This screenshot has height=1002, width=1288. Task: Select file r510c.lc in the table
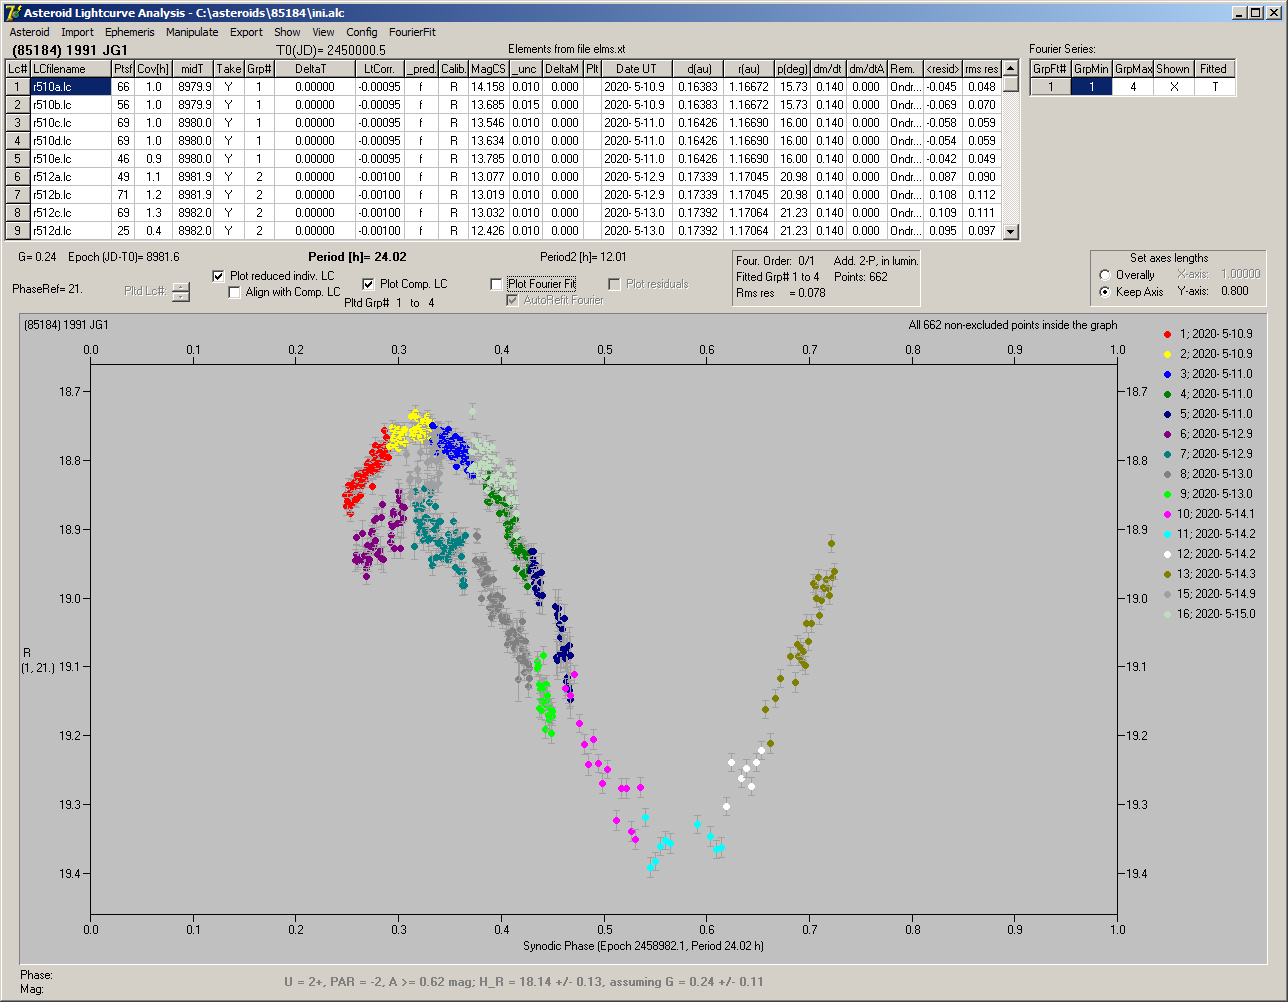coord(71,123)
